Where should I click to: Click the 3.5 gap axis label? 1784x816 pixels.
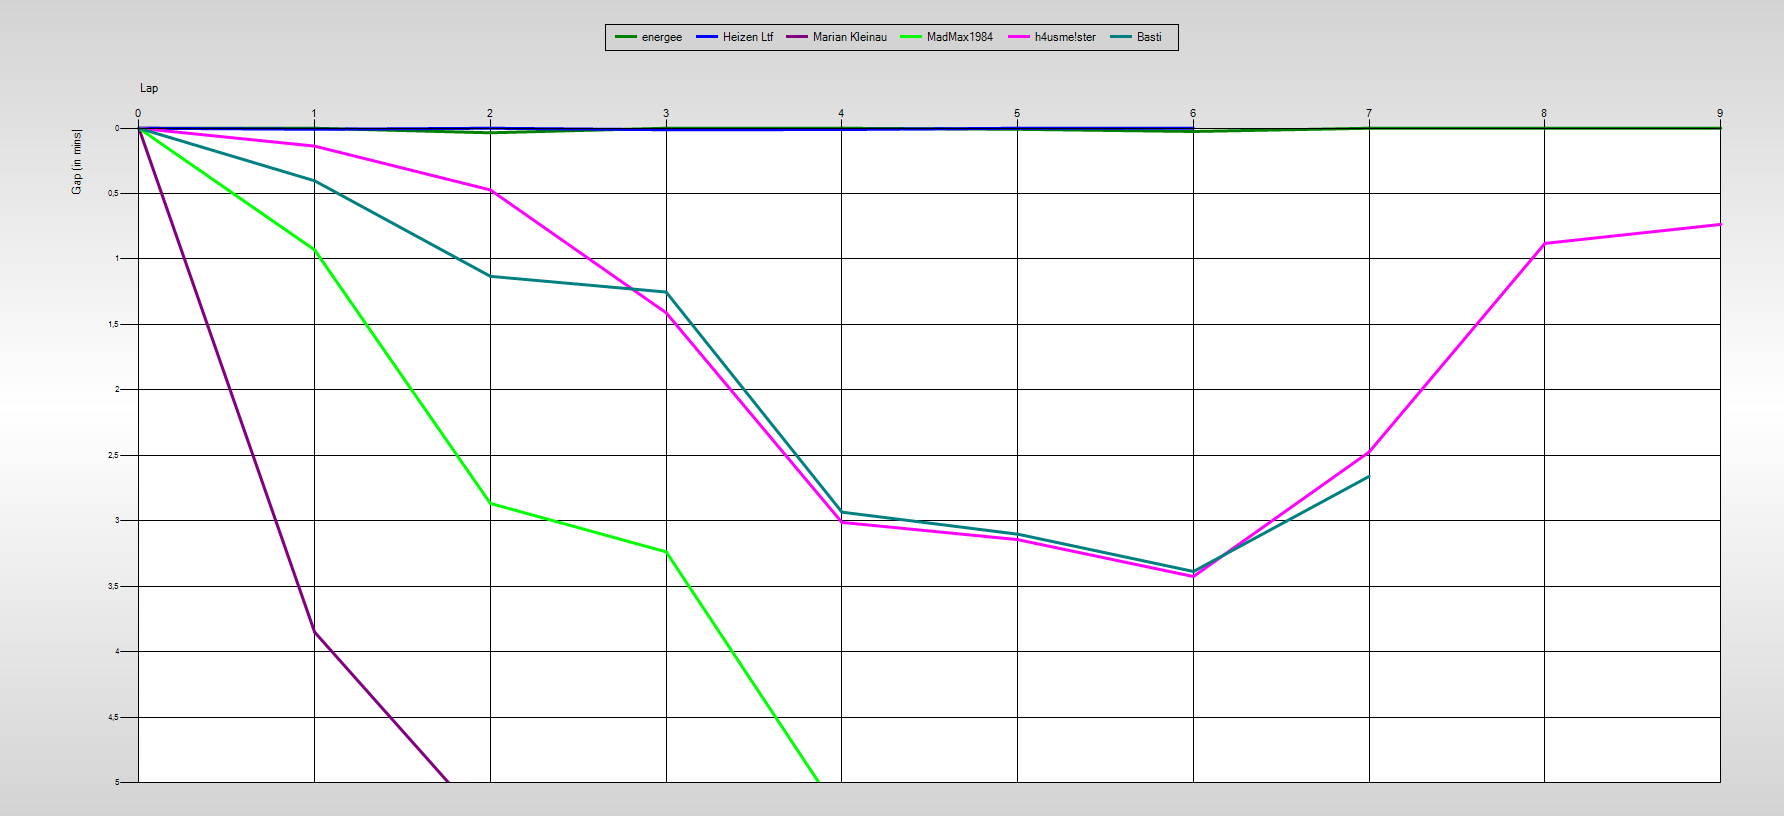pos(114,586)
